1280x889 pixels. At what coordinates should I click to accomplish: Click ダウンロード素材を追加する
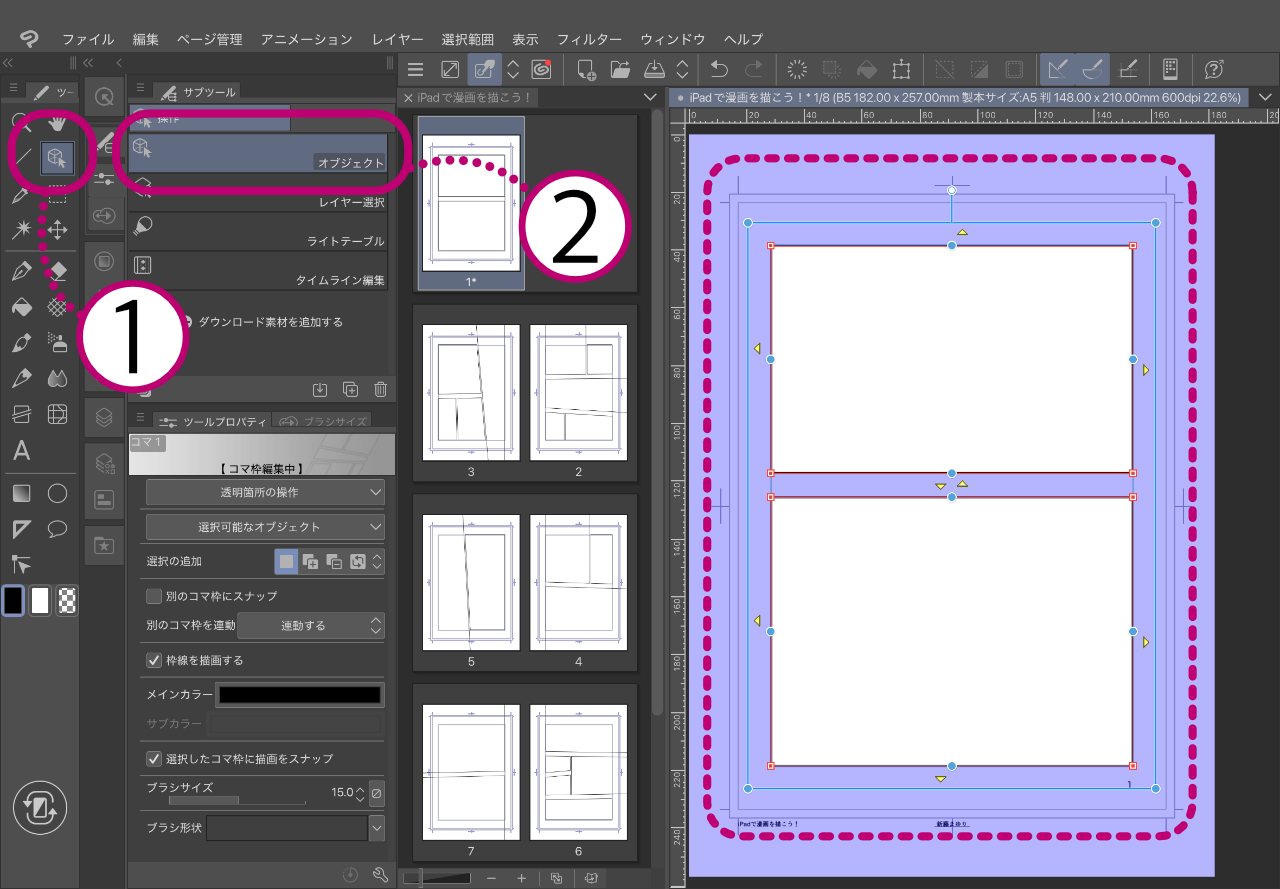(270, 322)
